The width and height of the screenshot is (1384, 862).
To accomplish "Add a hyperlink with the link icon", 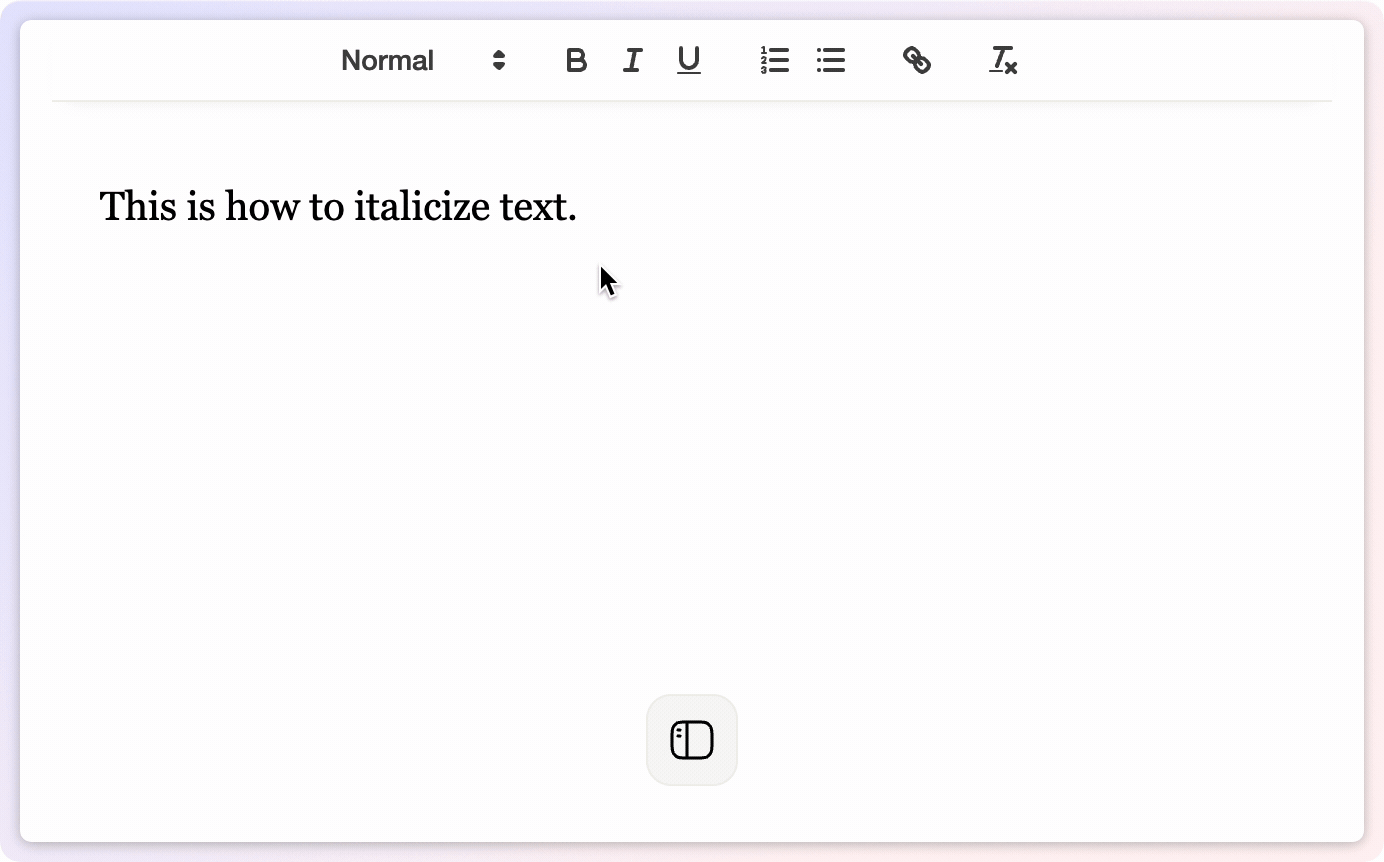I will (917, 61).
